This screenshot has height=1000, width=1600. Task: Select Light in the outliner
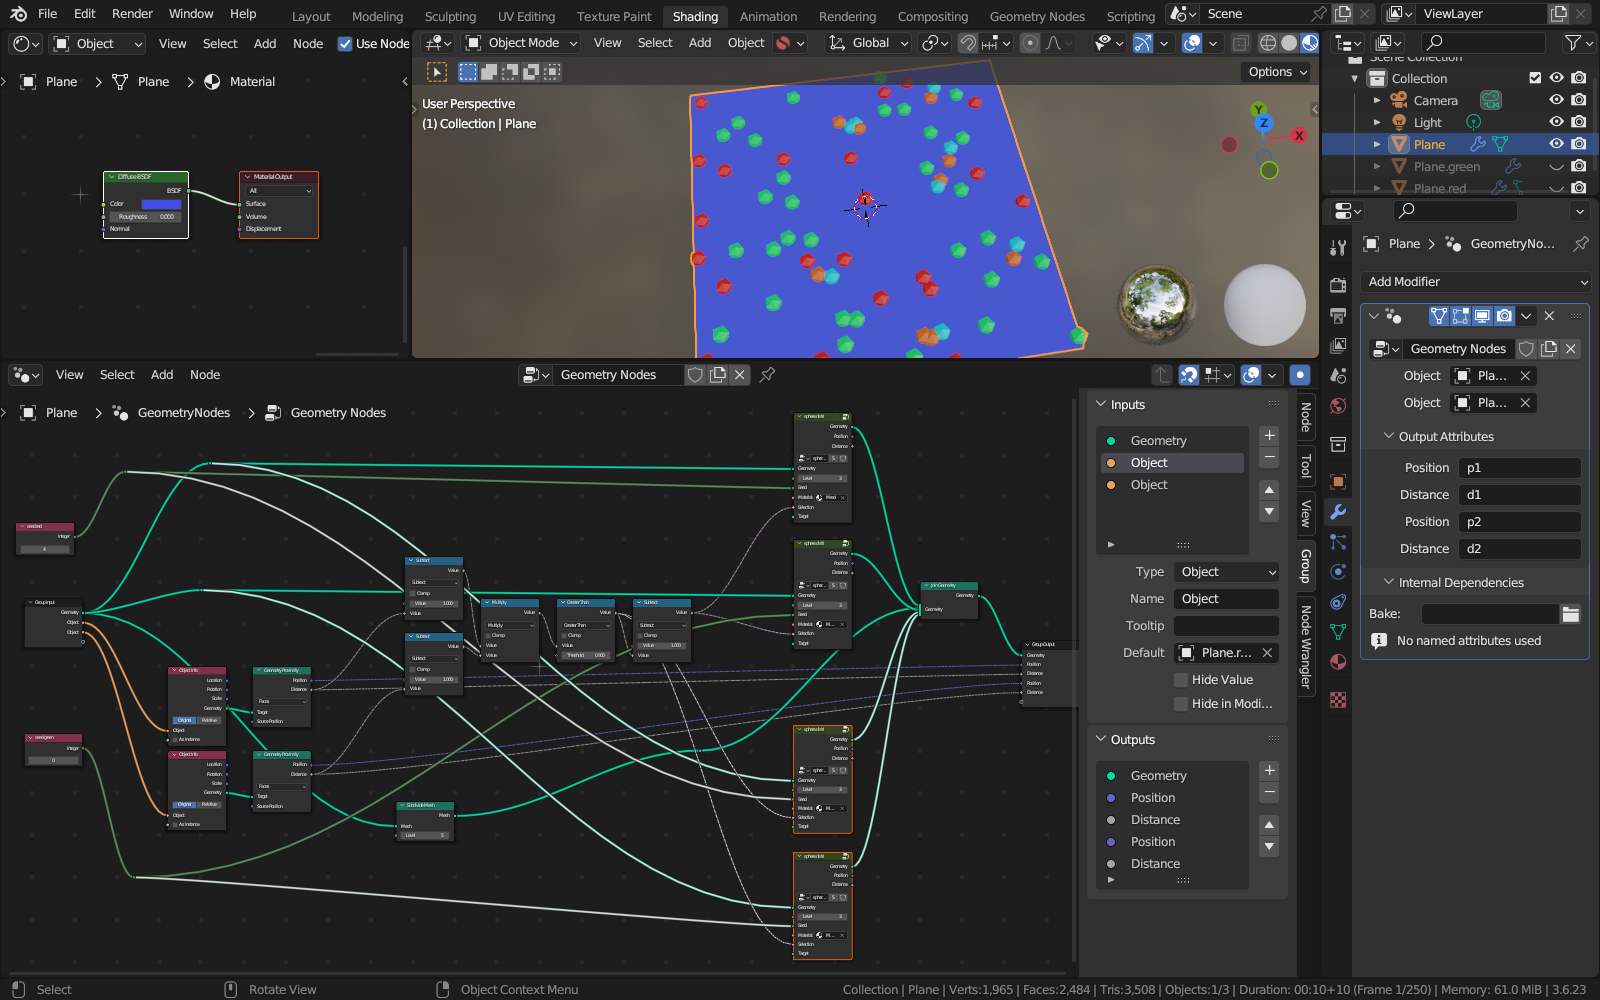1427,122
